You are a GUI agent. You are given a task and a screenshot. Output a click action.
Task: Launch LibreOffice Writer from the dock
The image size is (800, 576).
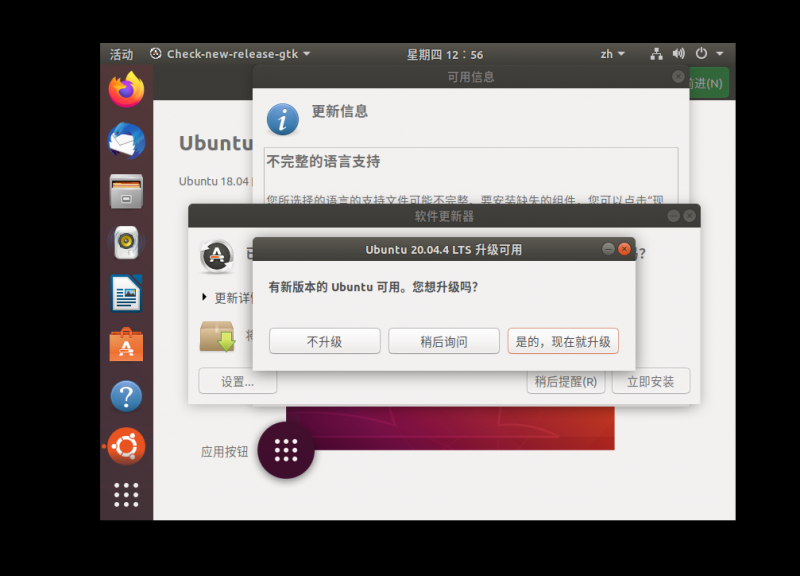(126, 294)
